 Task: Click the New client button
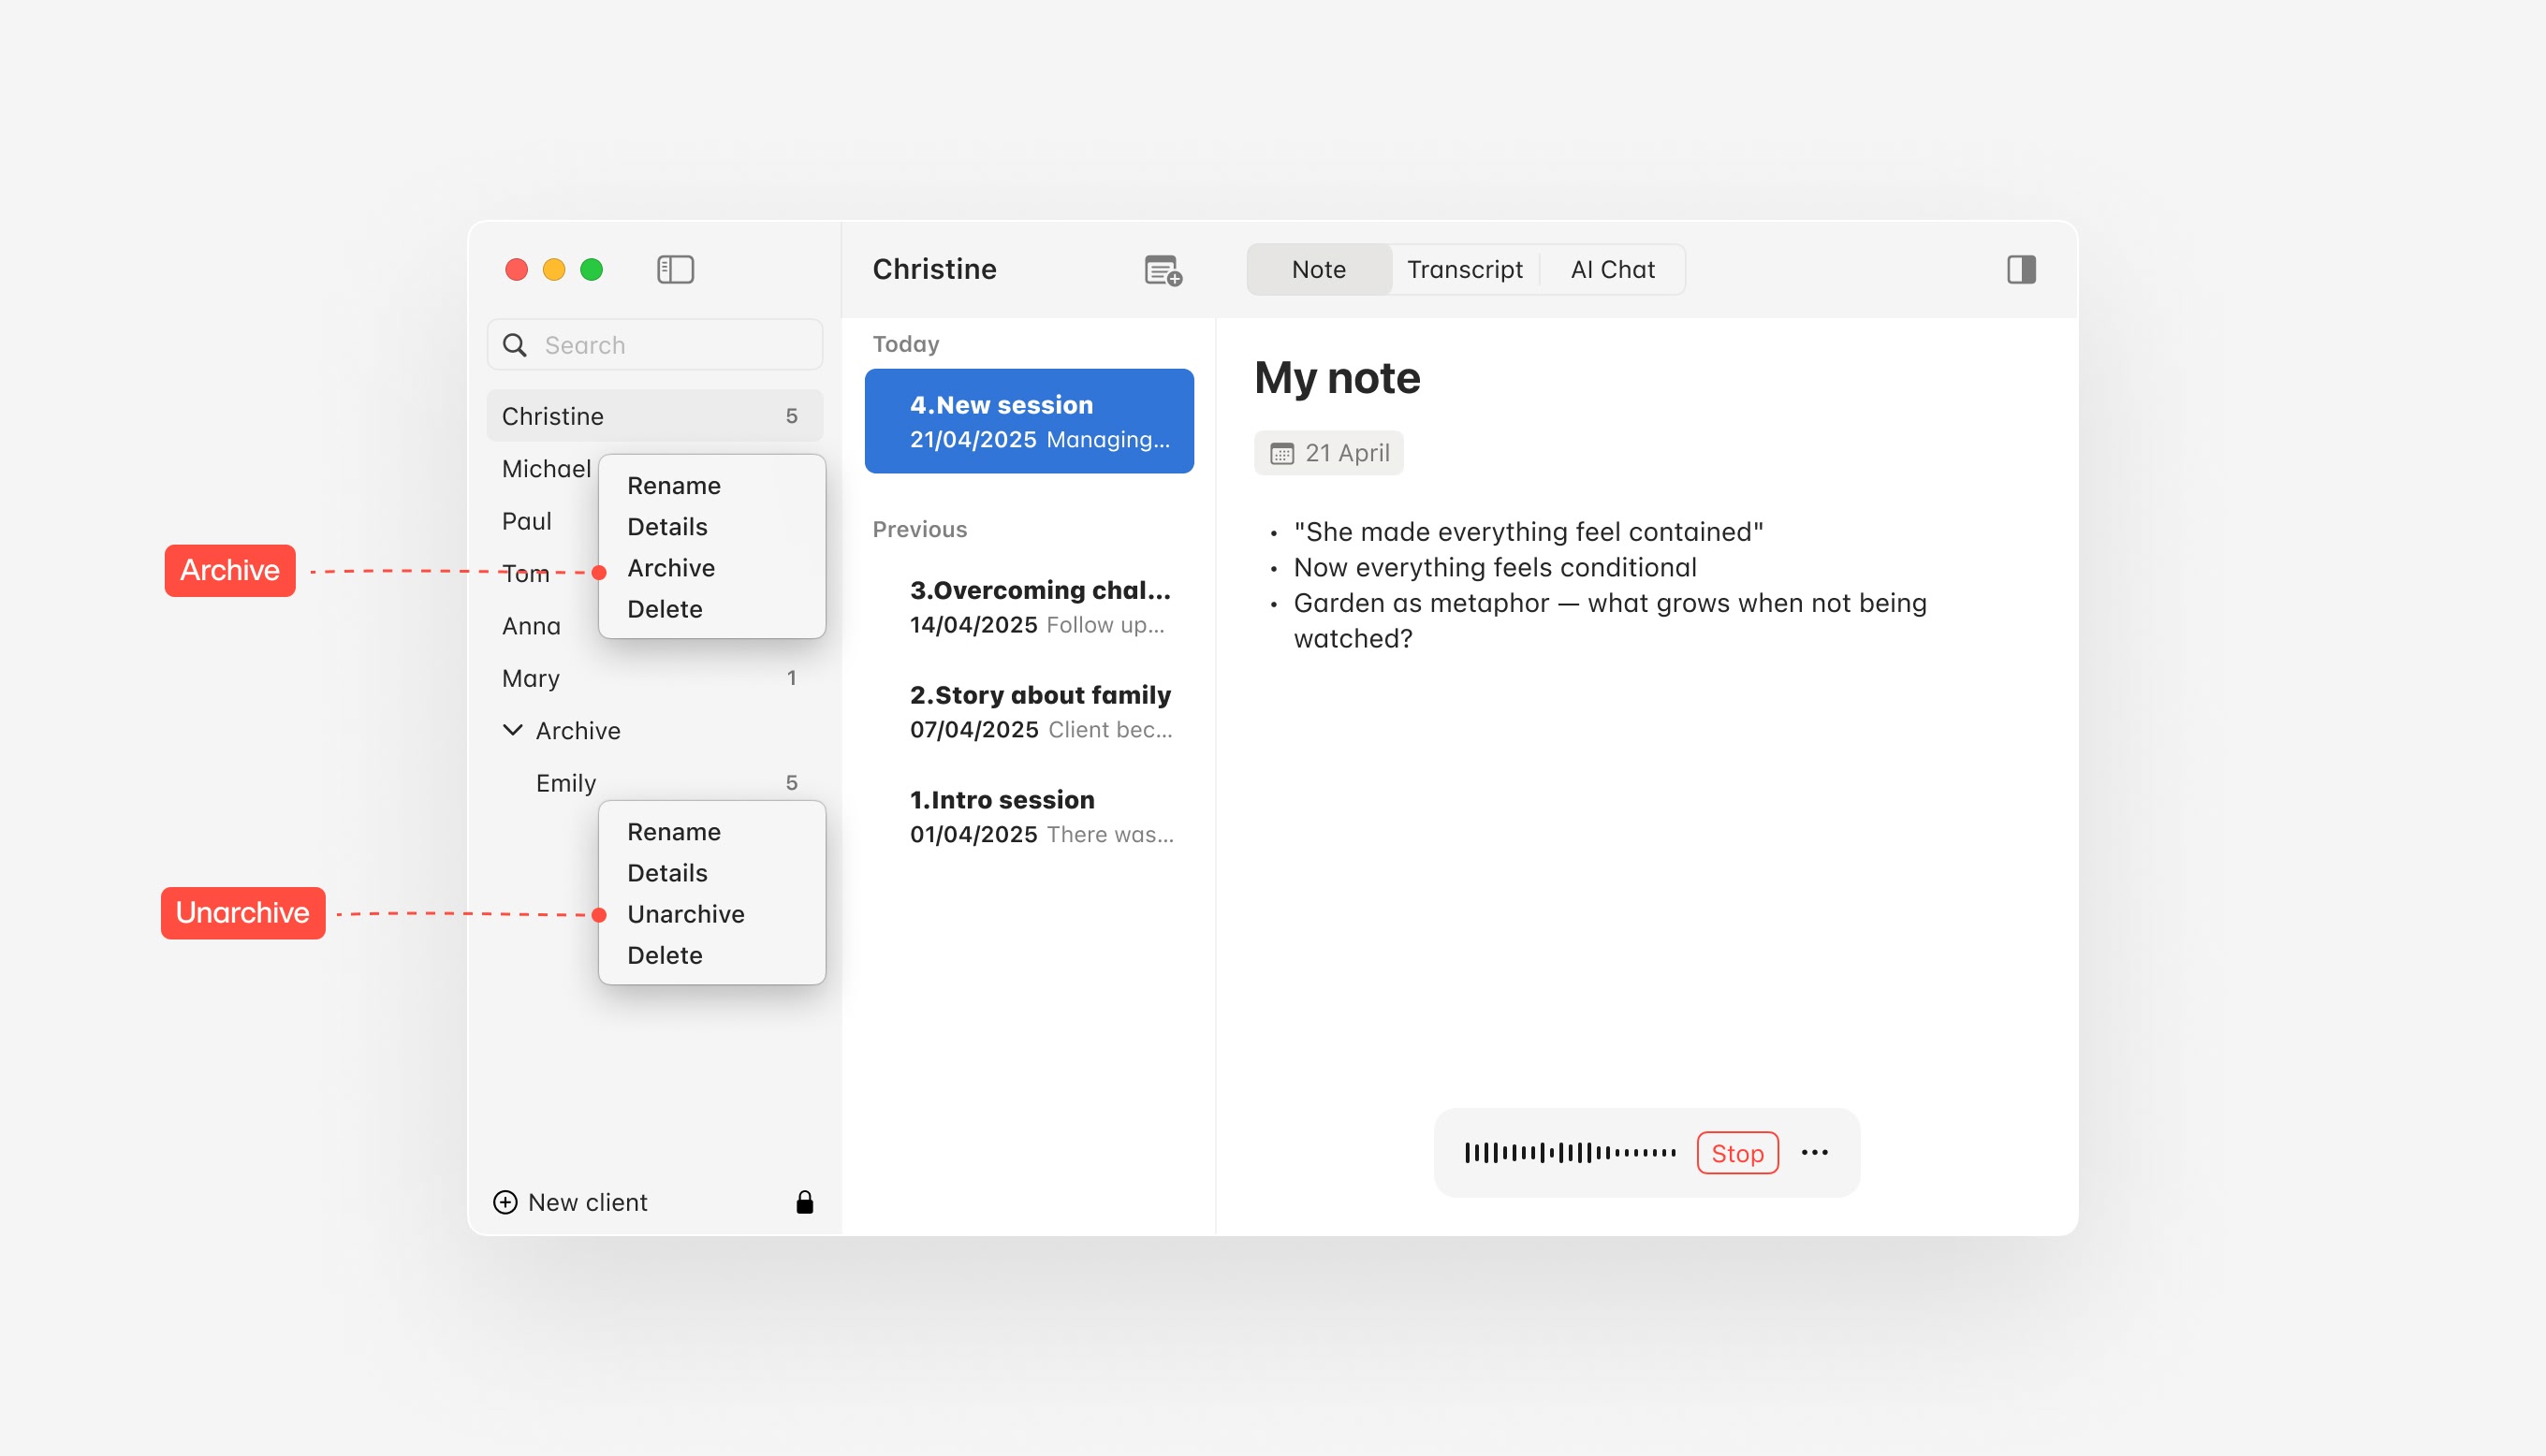coord(587,1202)
